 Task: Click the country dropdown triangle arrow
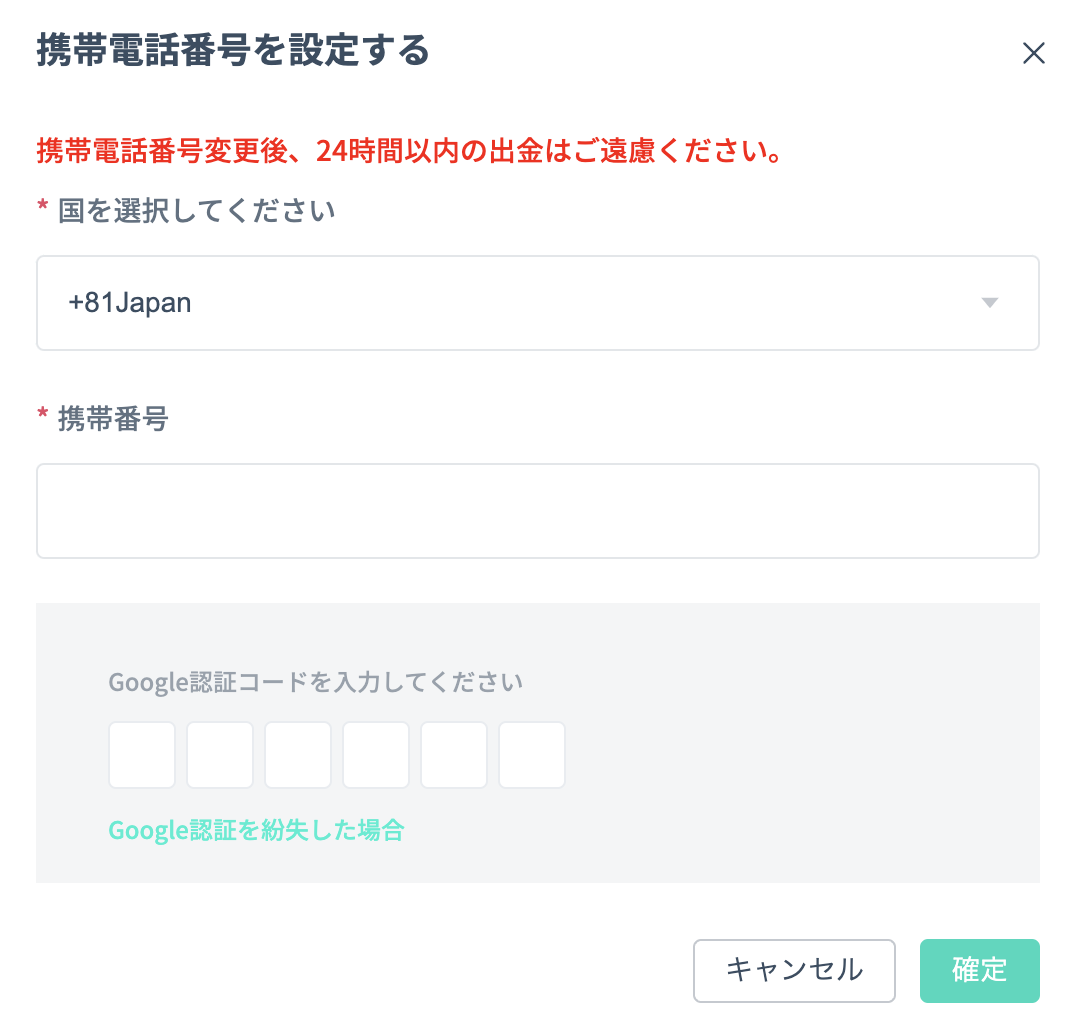[x=990, y=303]
